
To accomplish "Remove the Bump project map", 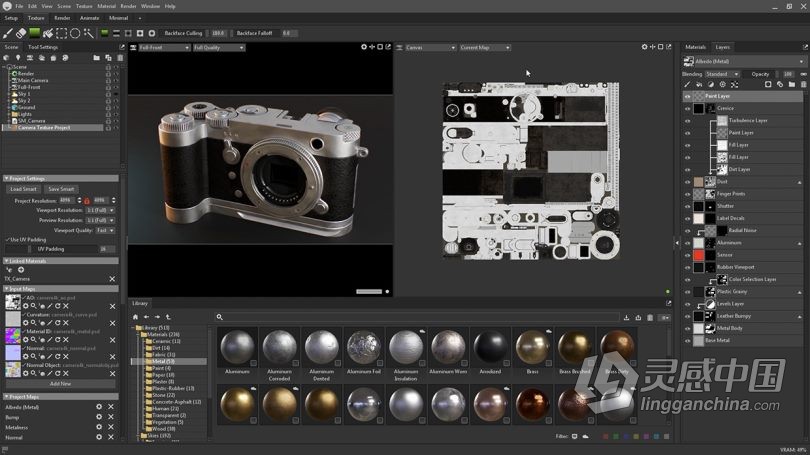I will click(x=111, y=417).
